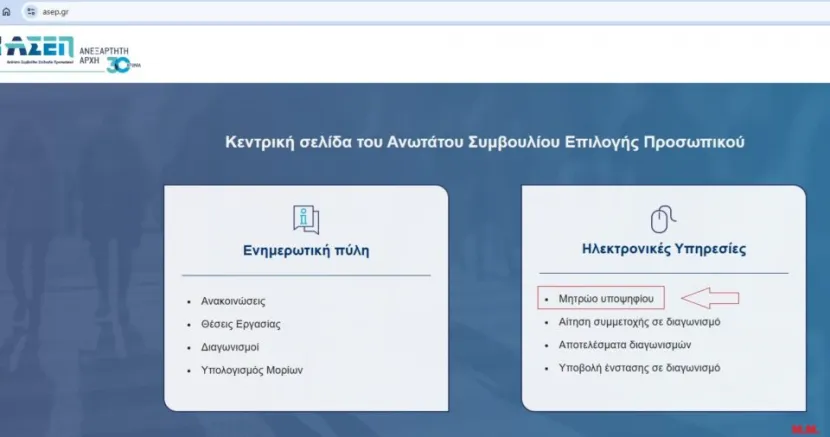Open Υποβολή ένστασης σε διαγωνισμό
This screenshot has width=830, height=437.
[x=639, y=368]
